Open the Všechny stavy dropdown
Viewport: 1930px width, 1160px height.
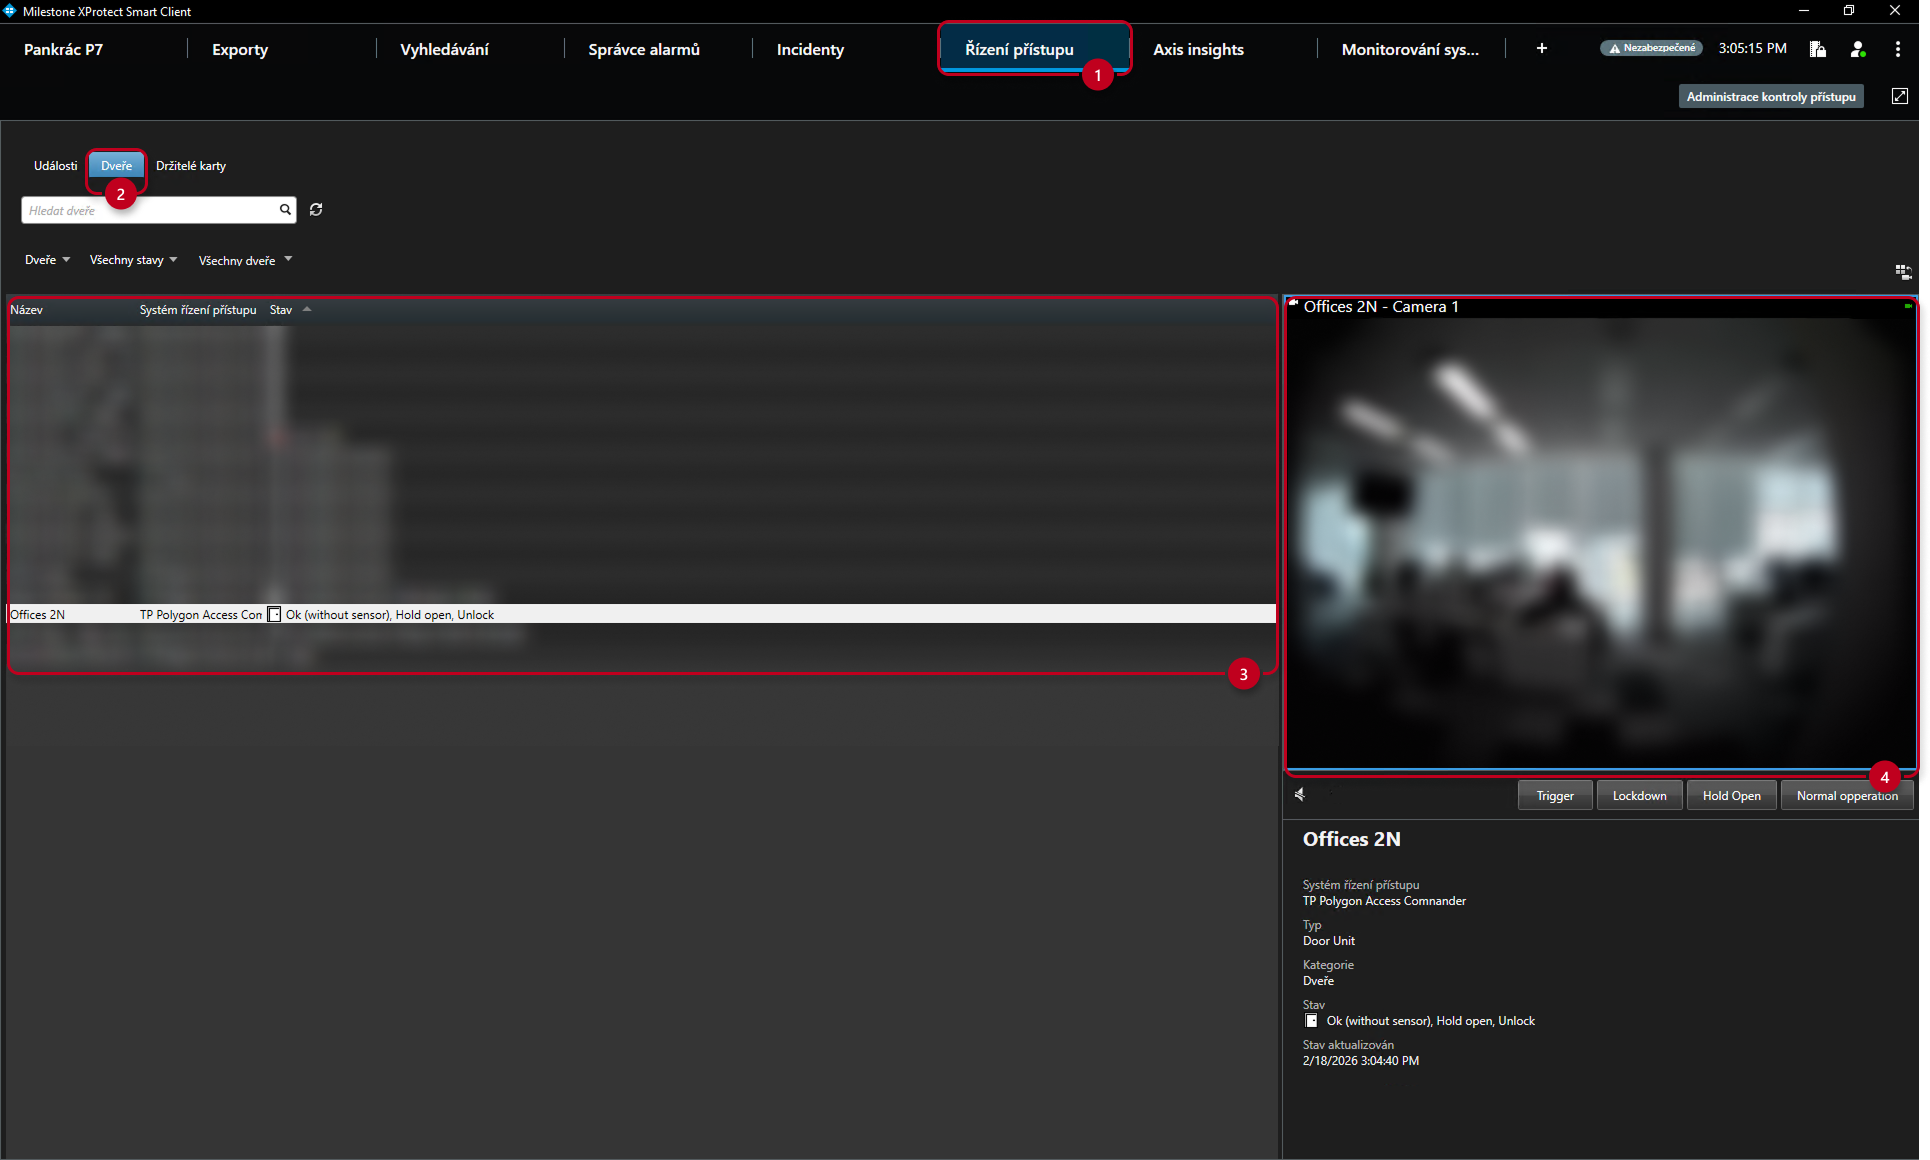point(134,260)
